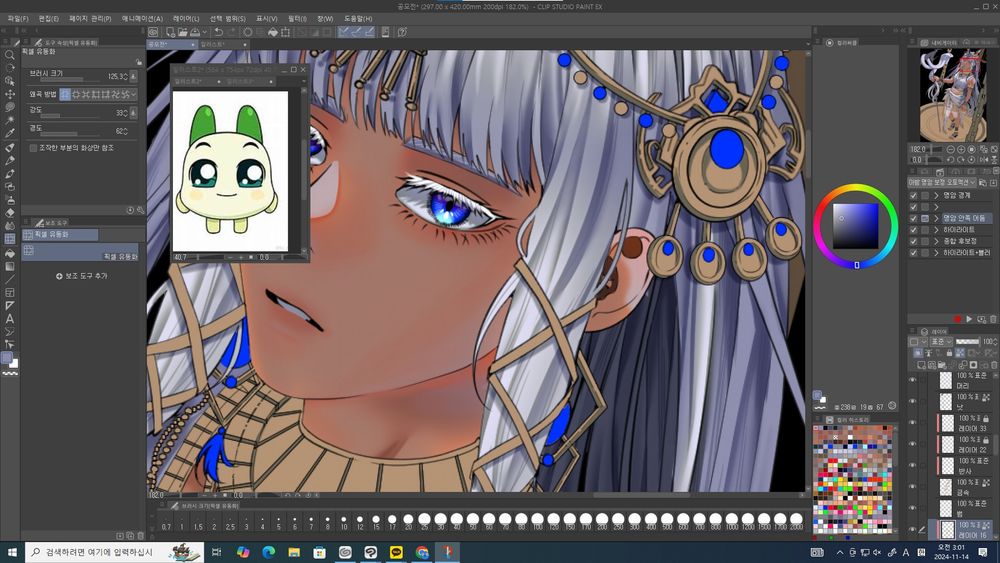This screenshot has width=1000, height=563.
Task: Expand the 종합 후보정 auto action
Action: tap(936, 241)
